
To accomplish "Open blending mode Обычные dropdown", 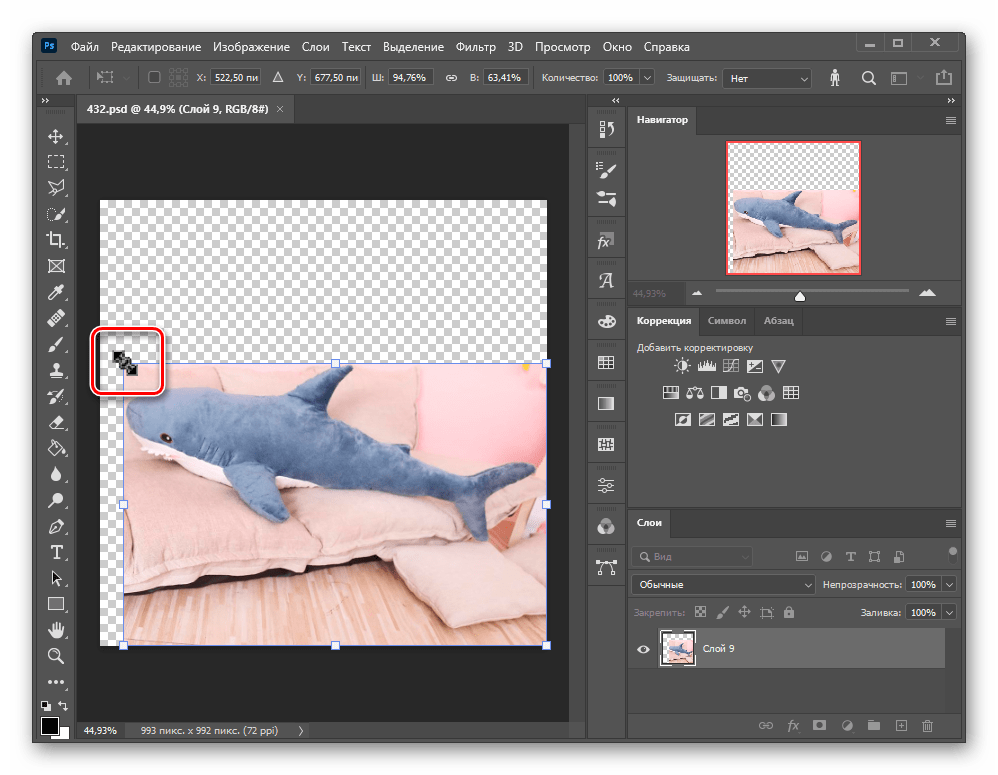I will 723,584.
